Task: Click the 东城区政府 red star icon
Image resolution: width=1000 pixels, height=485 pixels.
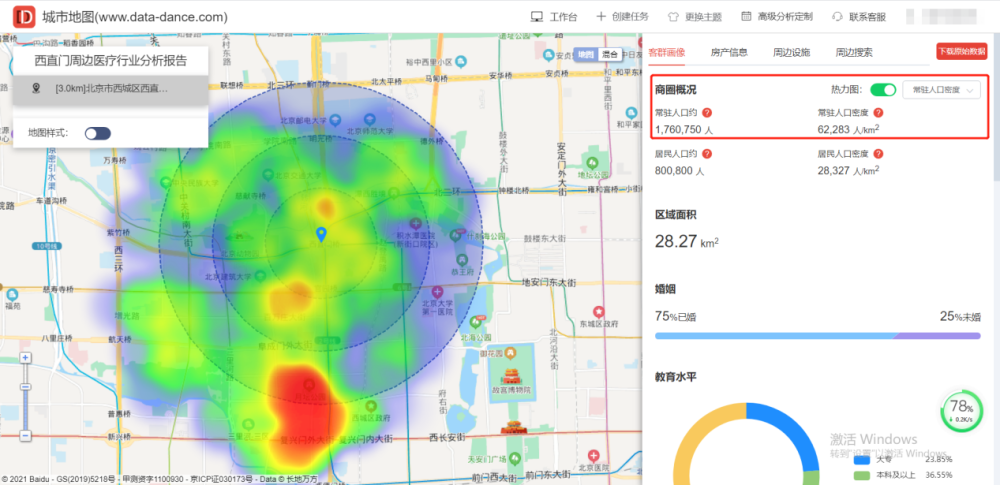Action: pyautogui.click(x=599, y=312)
